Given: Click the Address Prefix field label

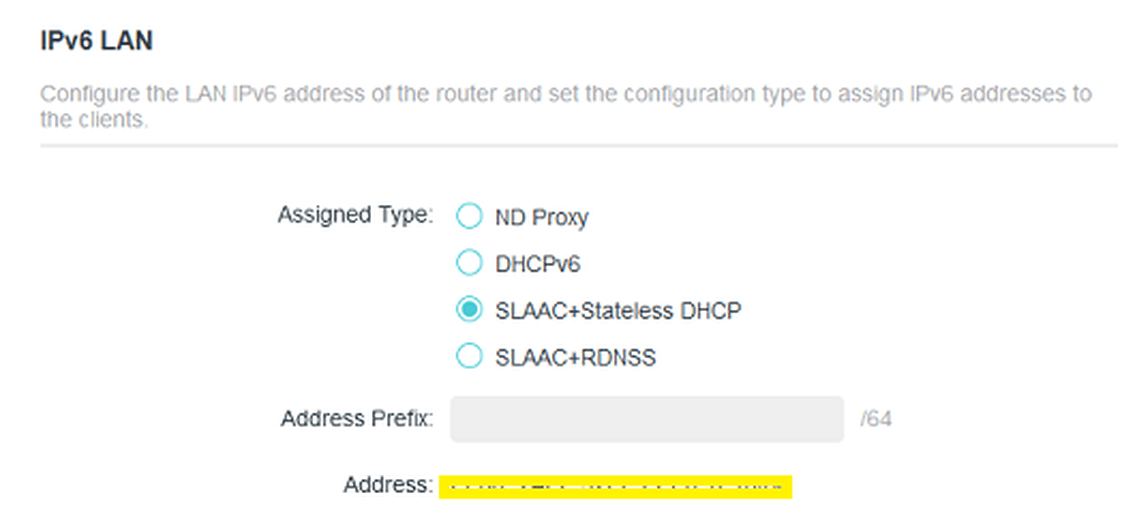Looking at the screenshot, I should coord(357,419).
